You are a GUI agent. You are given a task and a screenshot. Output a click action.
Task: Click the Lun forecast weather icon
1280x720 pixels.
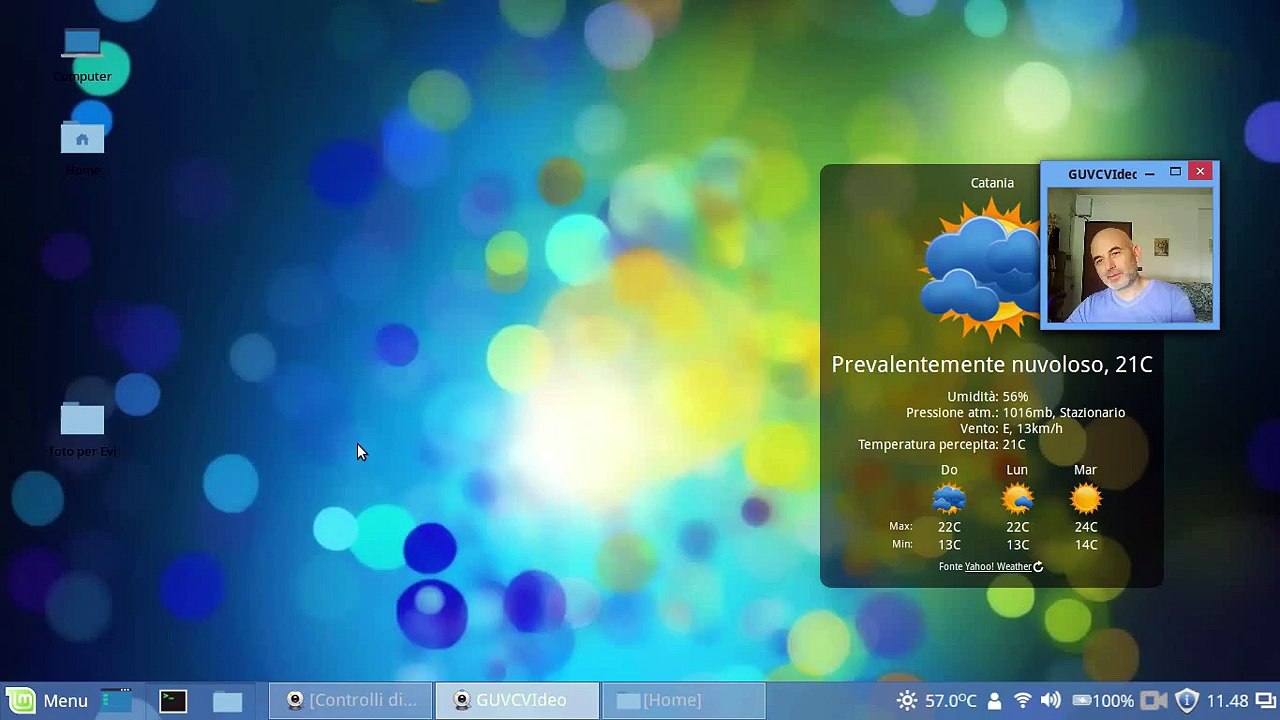[1017, 498]
